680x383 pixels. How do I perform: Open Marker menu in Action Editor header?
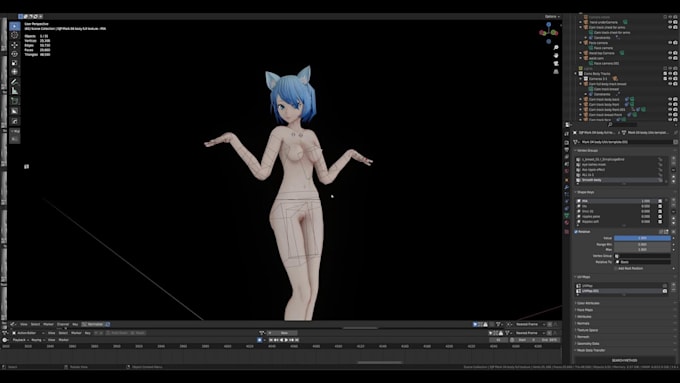pyautogui.click(x=76, y=333)
